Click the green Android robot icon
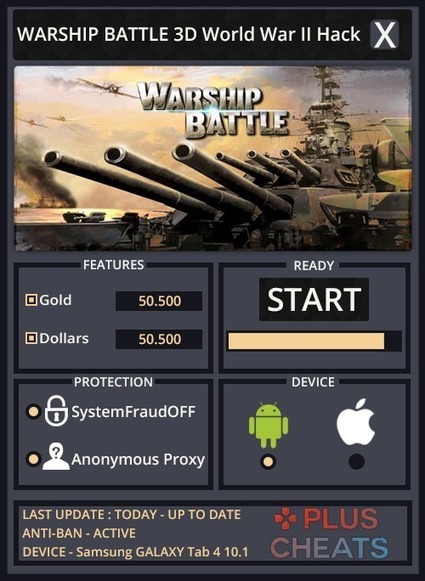Image resolution: width=425 pixels, height=581 pixels. [268, 425]
